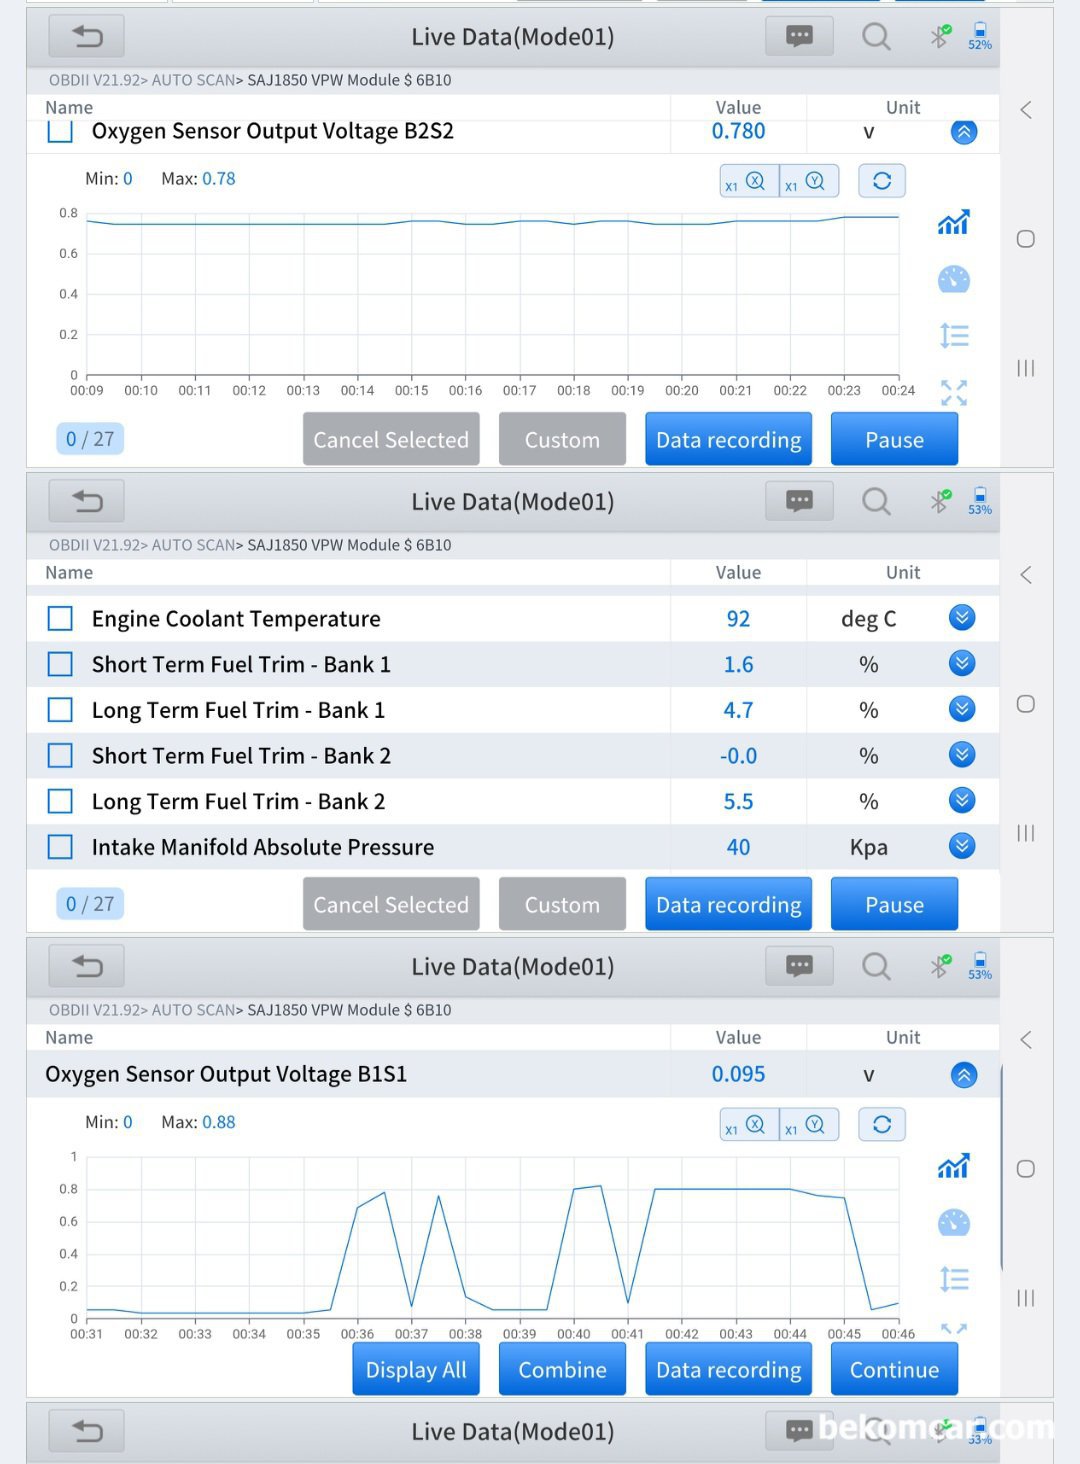Check the Engine Coolant Temperature checkbox

(x=60, y=619)
